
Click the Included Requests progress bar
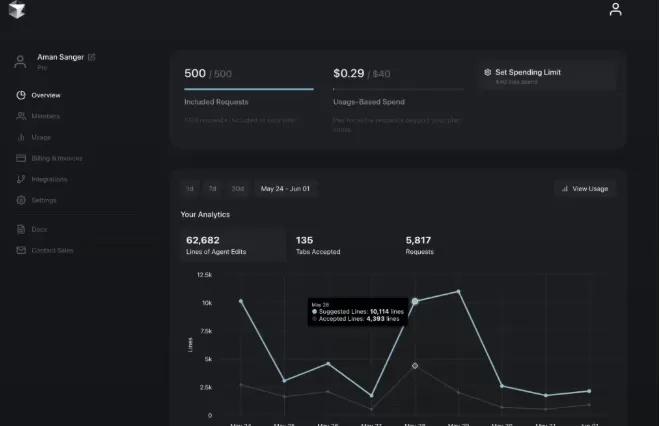click(249, 89)
